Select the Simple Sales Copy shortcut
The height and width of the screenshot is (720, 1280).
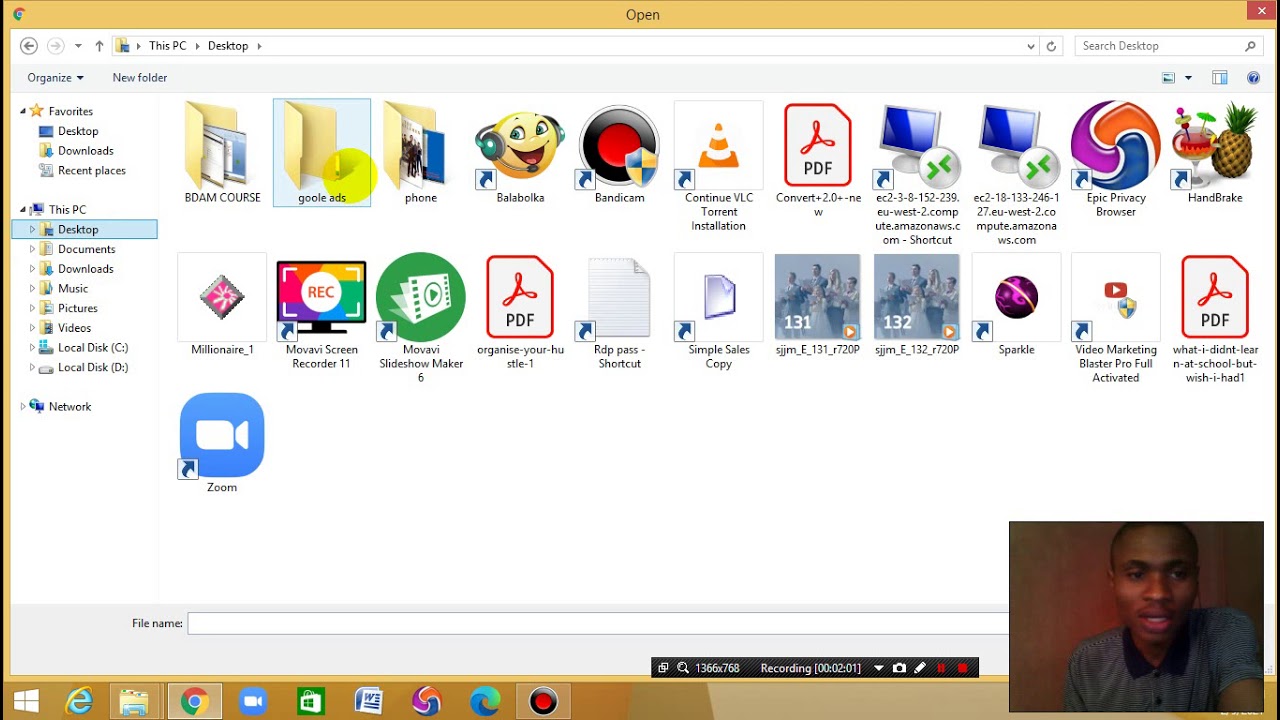[x=718, y=312]
